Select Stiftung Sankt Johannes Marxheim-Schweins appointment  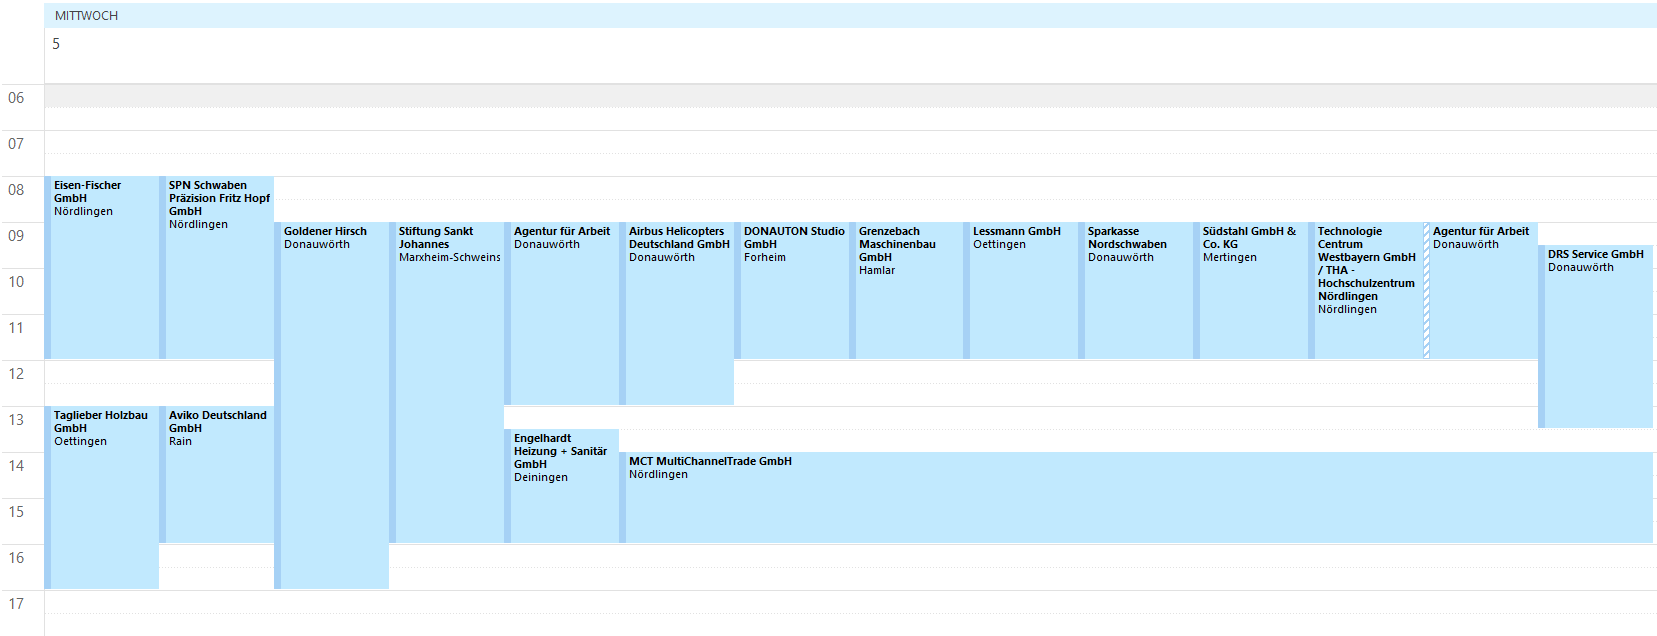pyautogui.click(x=447, y=382)
